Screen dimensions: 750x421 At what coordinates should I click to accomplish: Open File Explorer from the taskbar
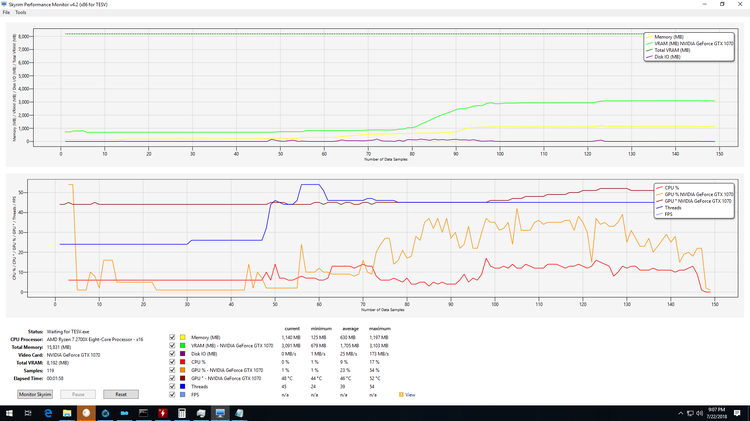pos(67,413)
